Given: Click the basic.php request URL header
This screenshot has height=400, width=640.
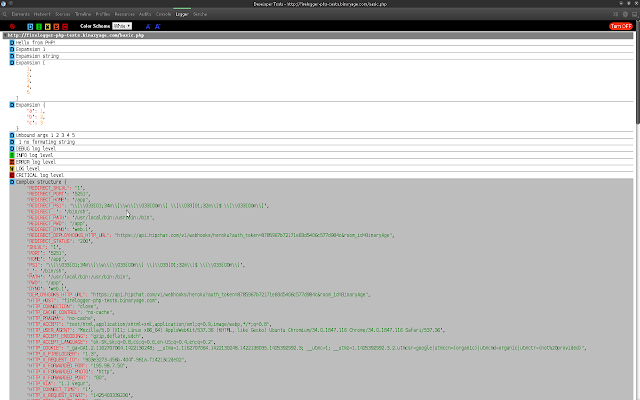Looking at the screenshot, I should (76, 36).
